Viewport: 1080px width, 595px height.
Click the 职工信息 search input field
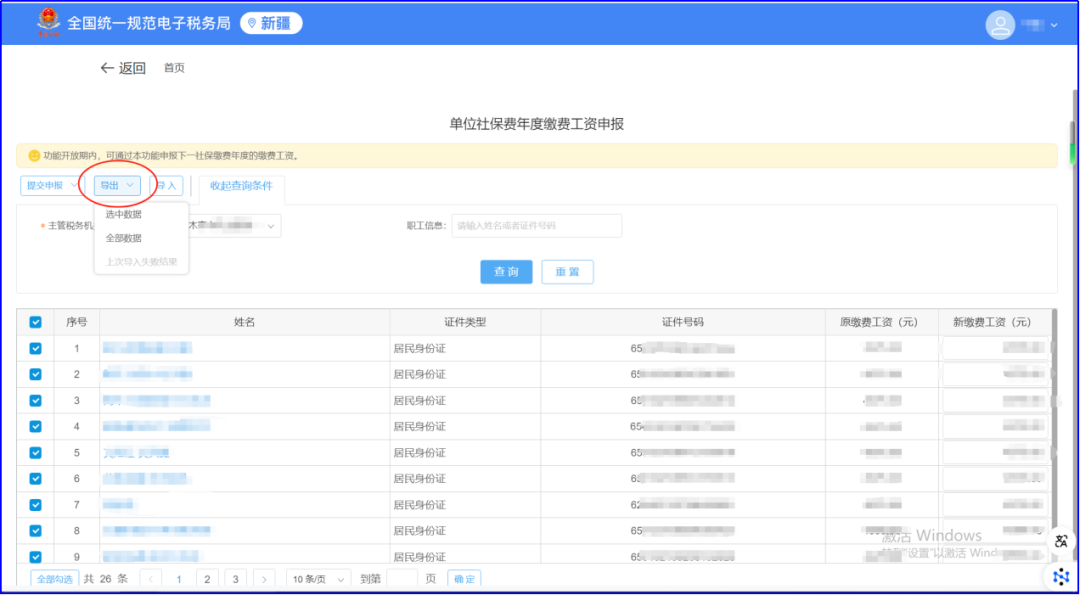click(537, 226)
